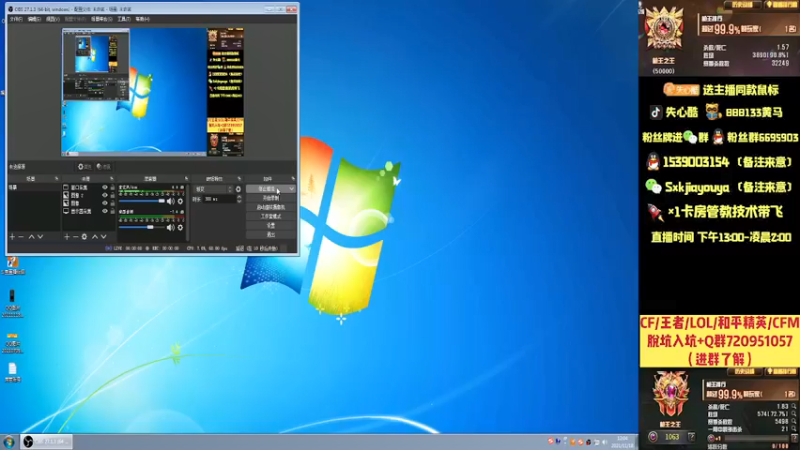The width and height of the screenshot is (800, 450).
Task: Click the 退出 exit button in Controls
Action: click(271, 235)
